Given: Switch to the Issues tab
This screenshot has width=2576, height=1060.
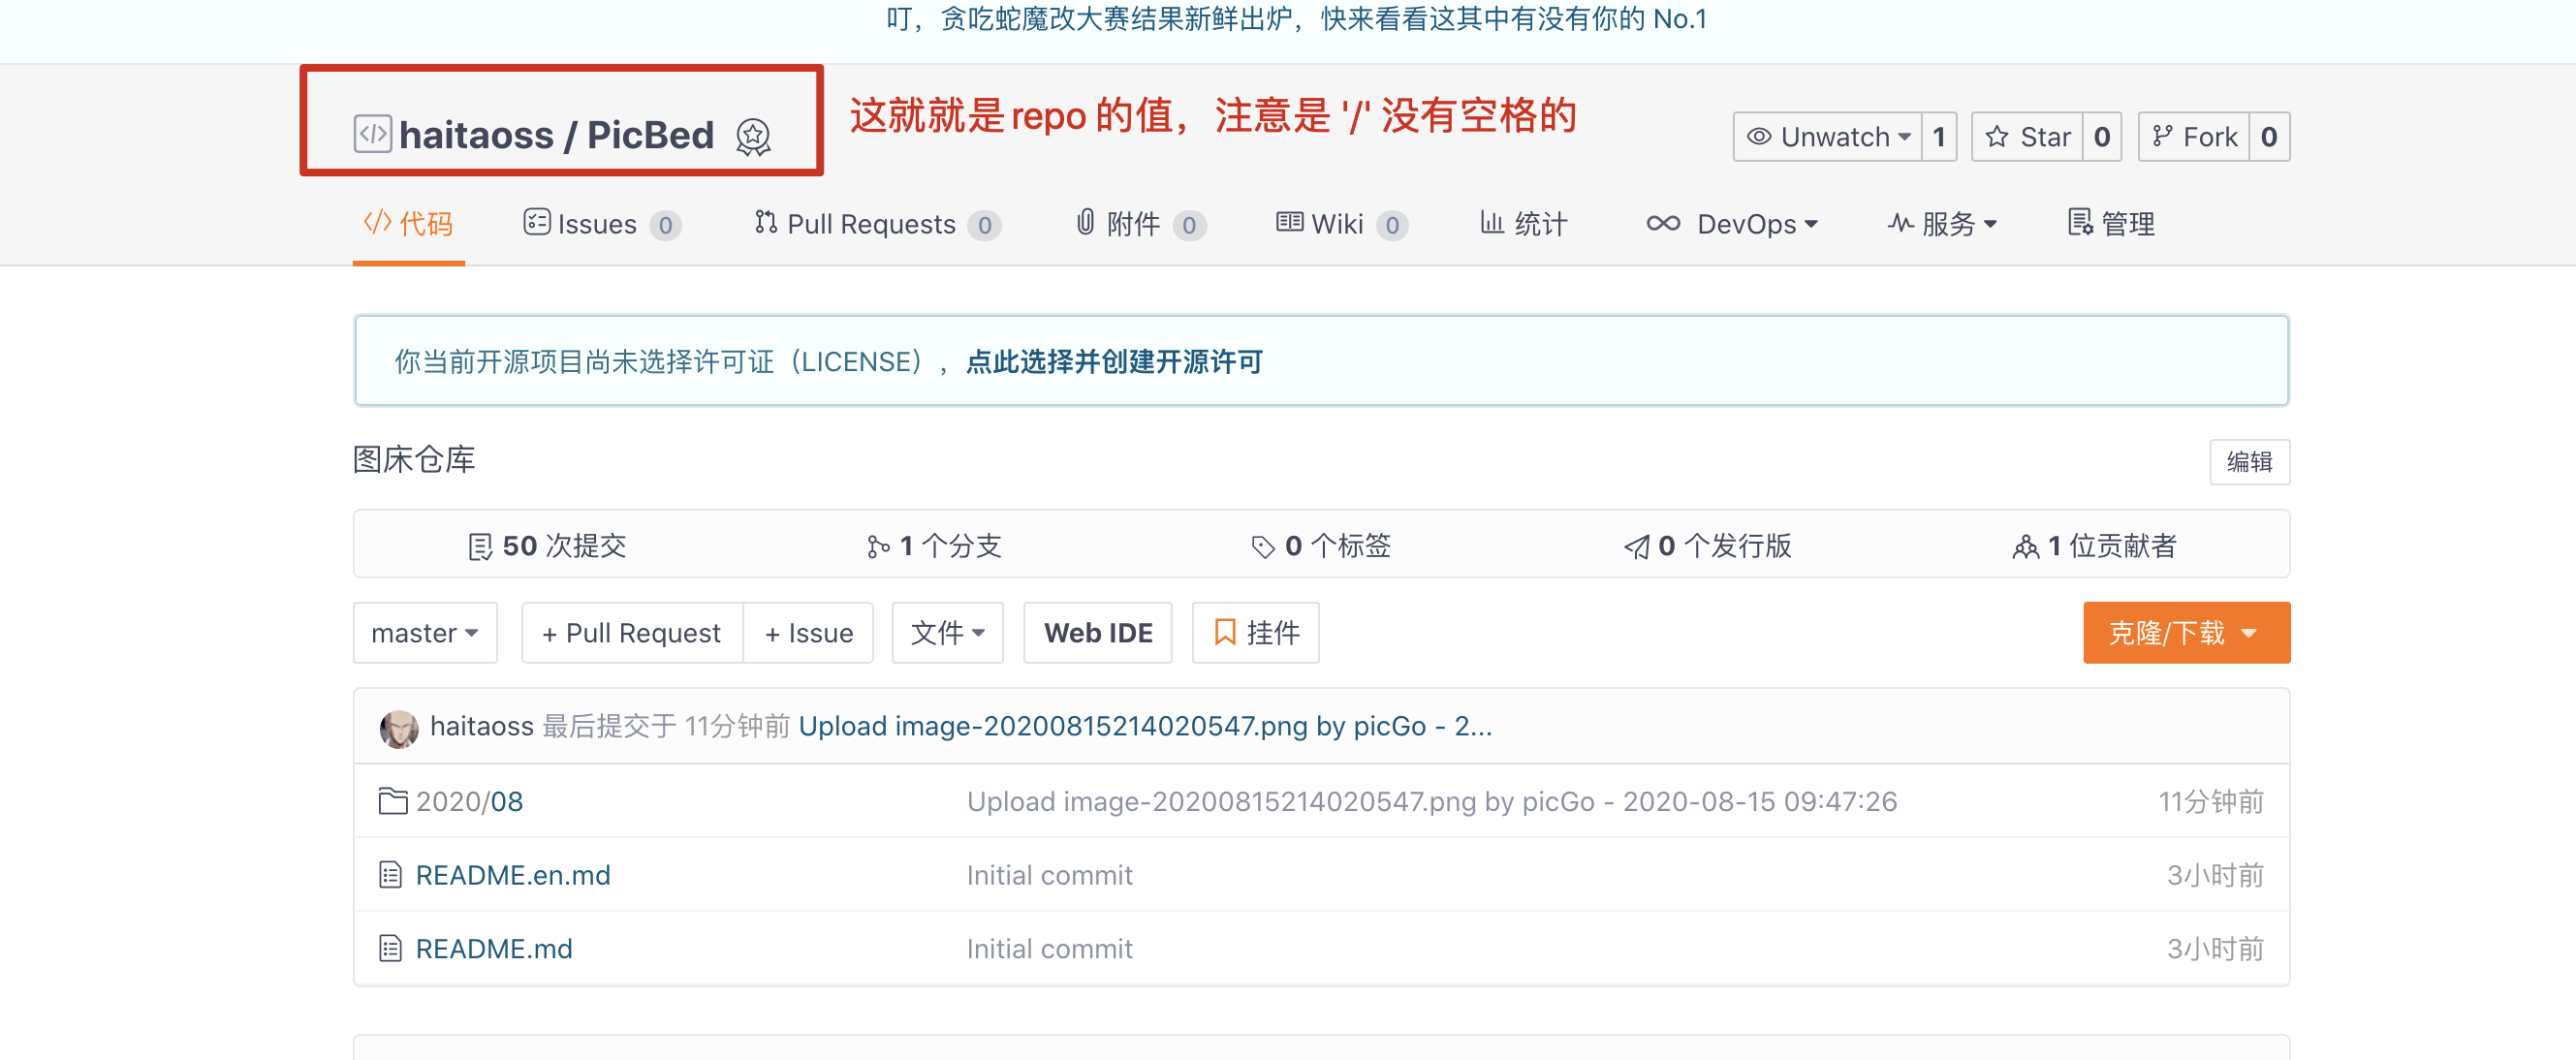Looking at the screenshot, I should coord(600,224).
